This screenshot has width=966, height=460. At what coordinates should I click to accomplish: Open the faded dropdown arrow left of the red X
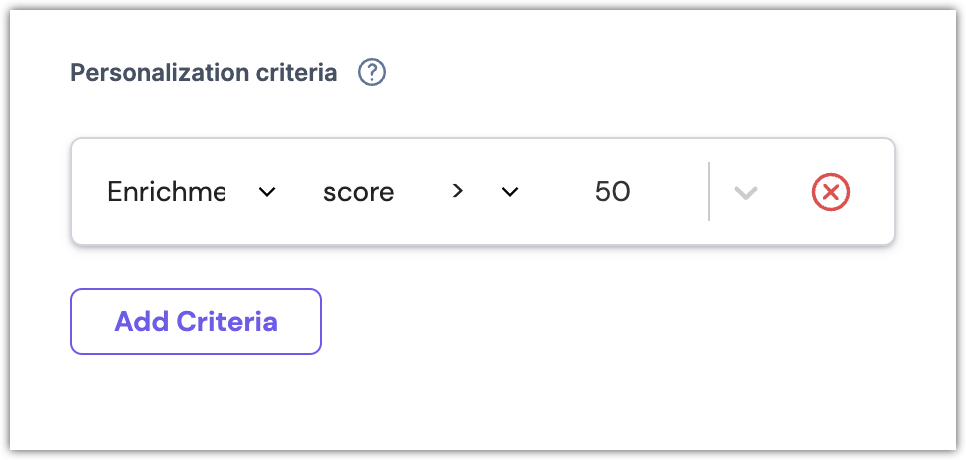click(x=745, y=192)
